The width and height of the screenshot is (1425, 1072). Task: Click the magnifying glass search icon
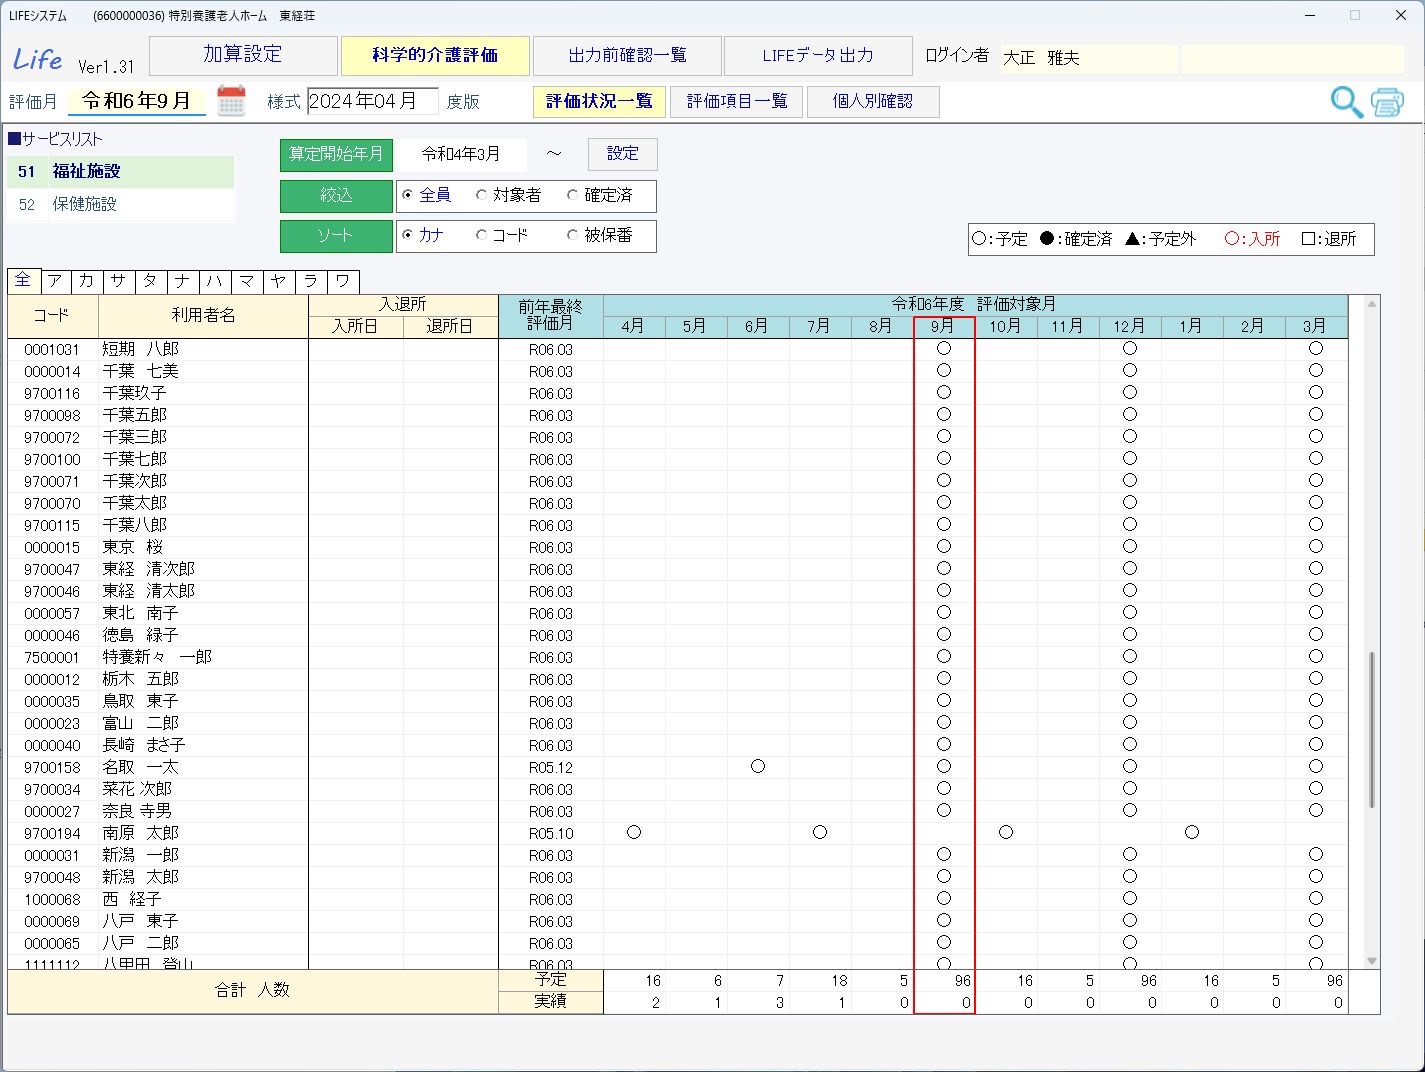[x=1346, y=102]
